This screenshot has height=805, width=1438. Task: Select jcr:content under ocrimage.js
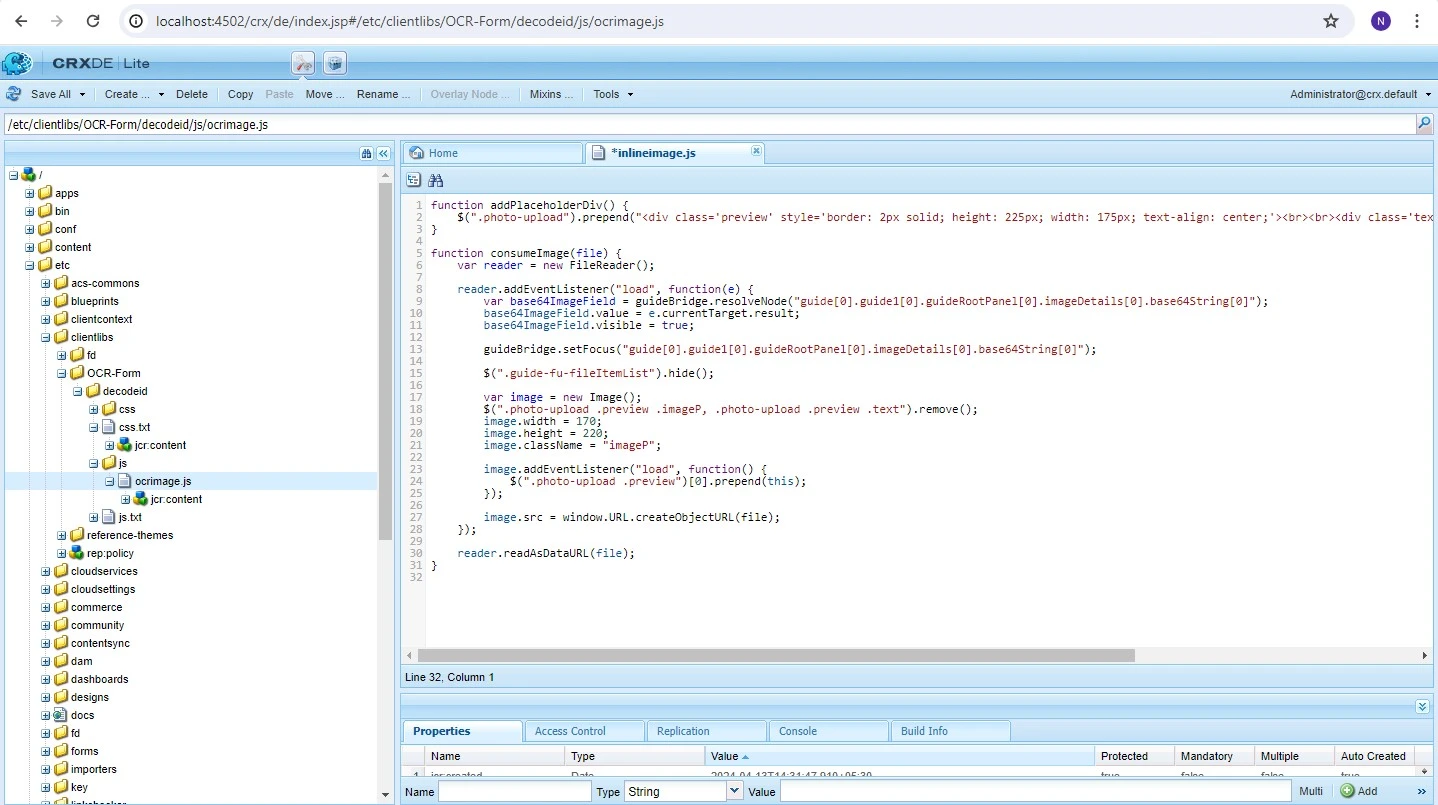click(x=176, y=499)
